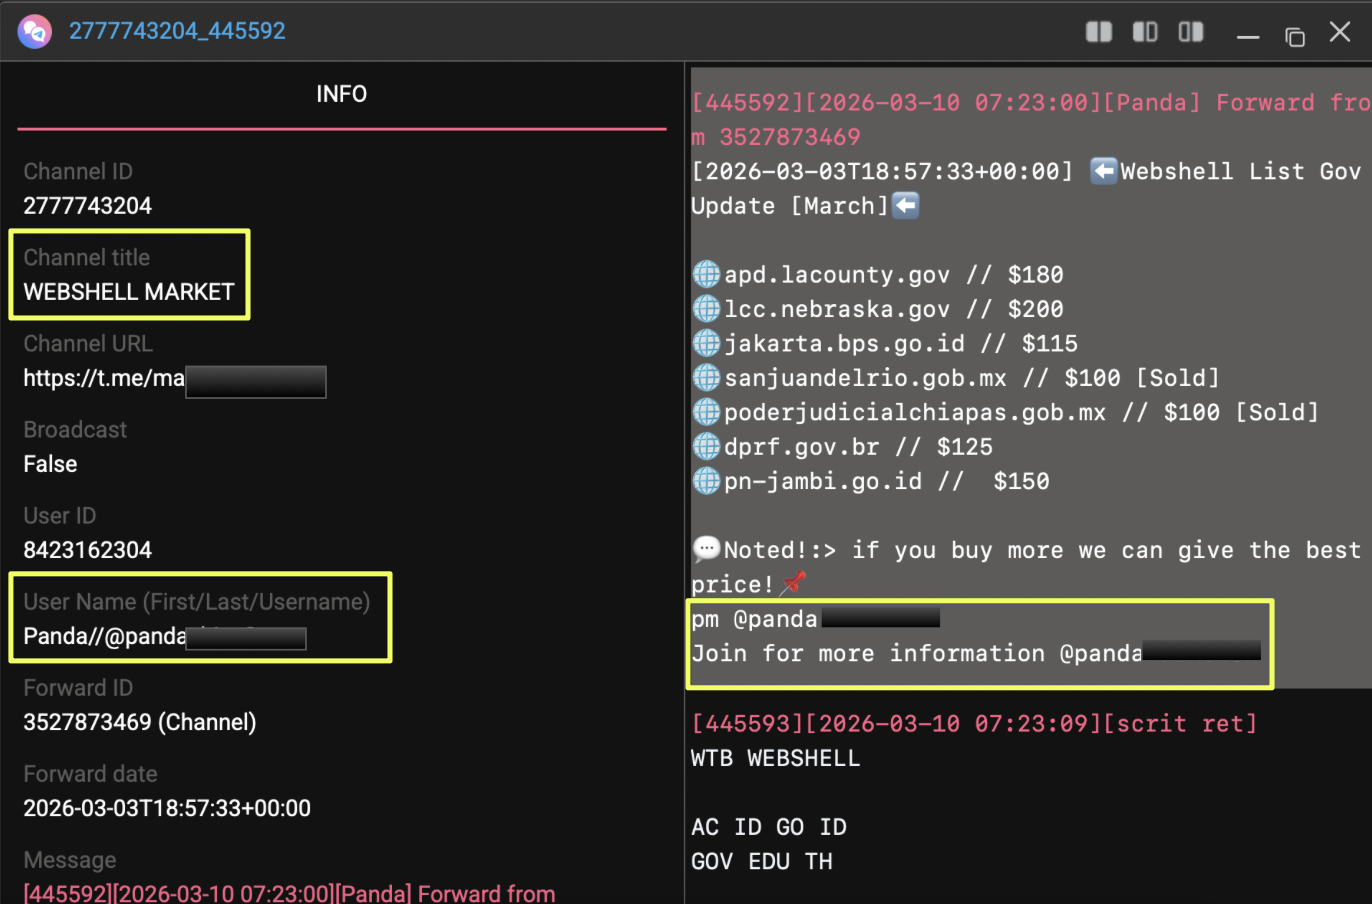Select the pn-jambi.go.id // $150 line

[871, 482]
